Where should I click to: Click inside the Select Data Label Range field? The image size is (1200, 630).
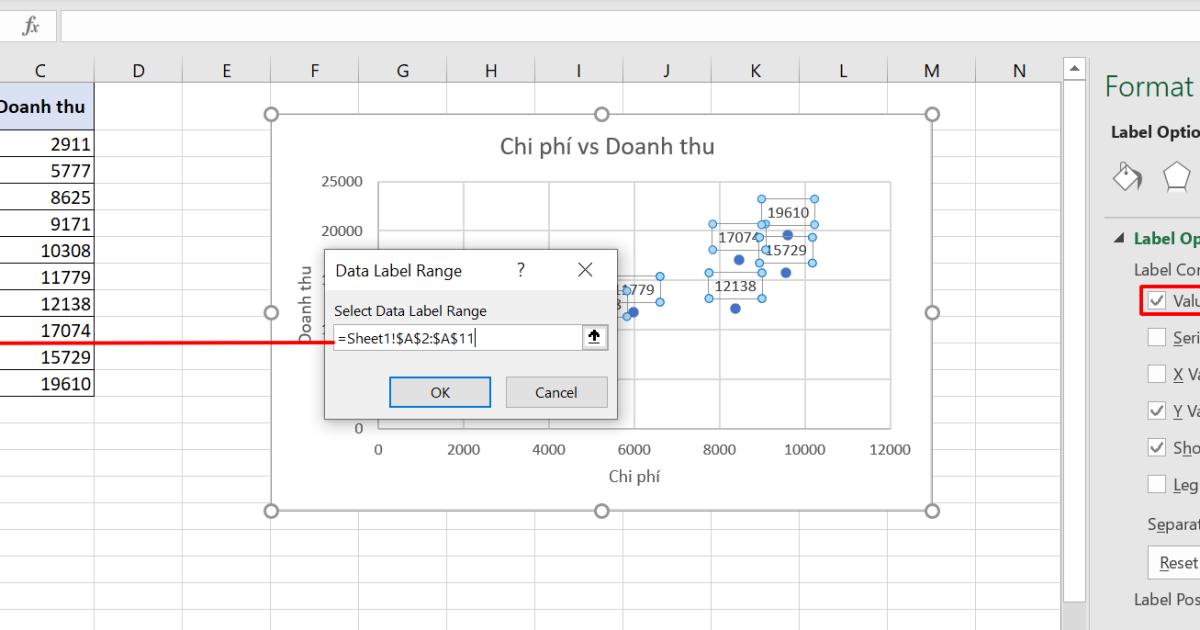pyautogui.click(x=460, y=337)
